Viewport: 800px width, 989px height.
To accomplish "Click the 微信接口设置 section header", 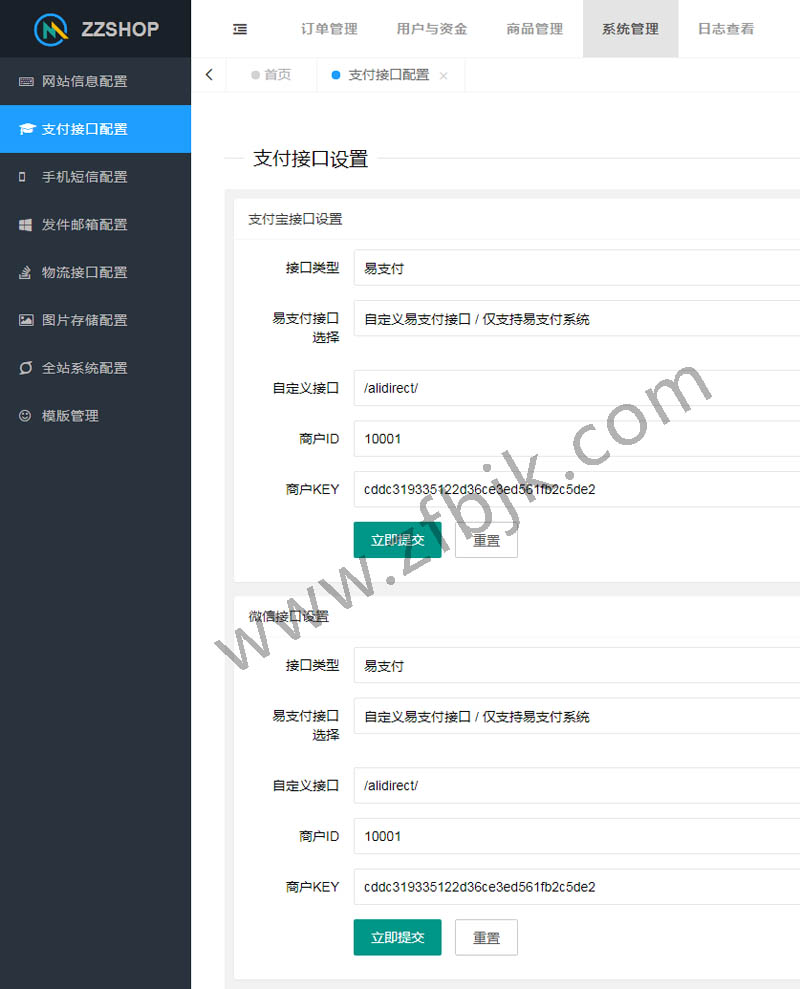I will [288, 616].
